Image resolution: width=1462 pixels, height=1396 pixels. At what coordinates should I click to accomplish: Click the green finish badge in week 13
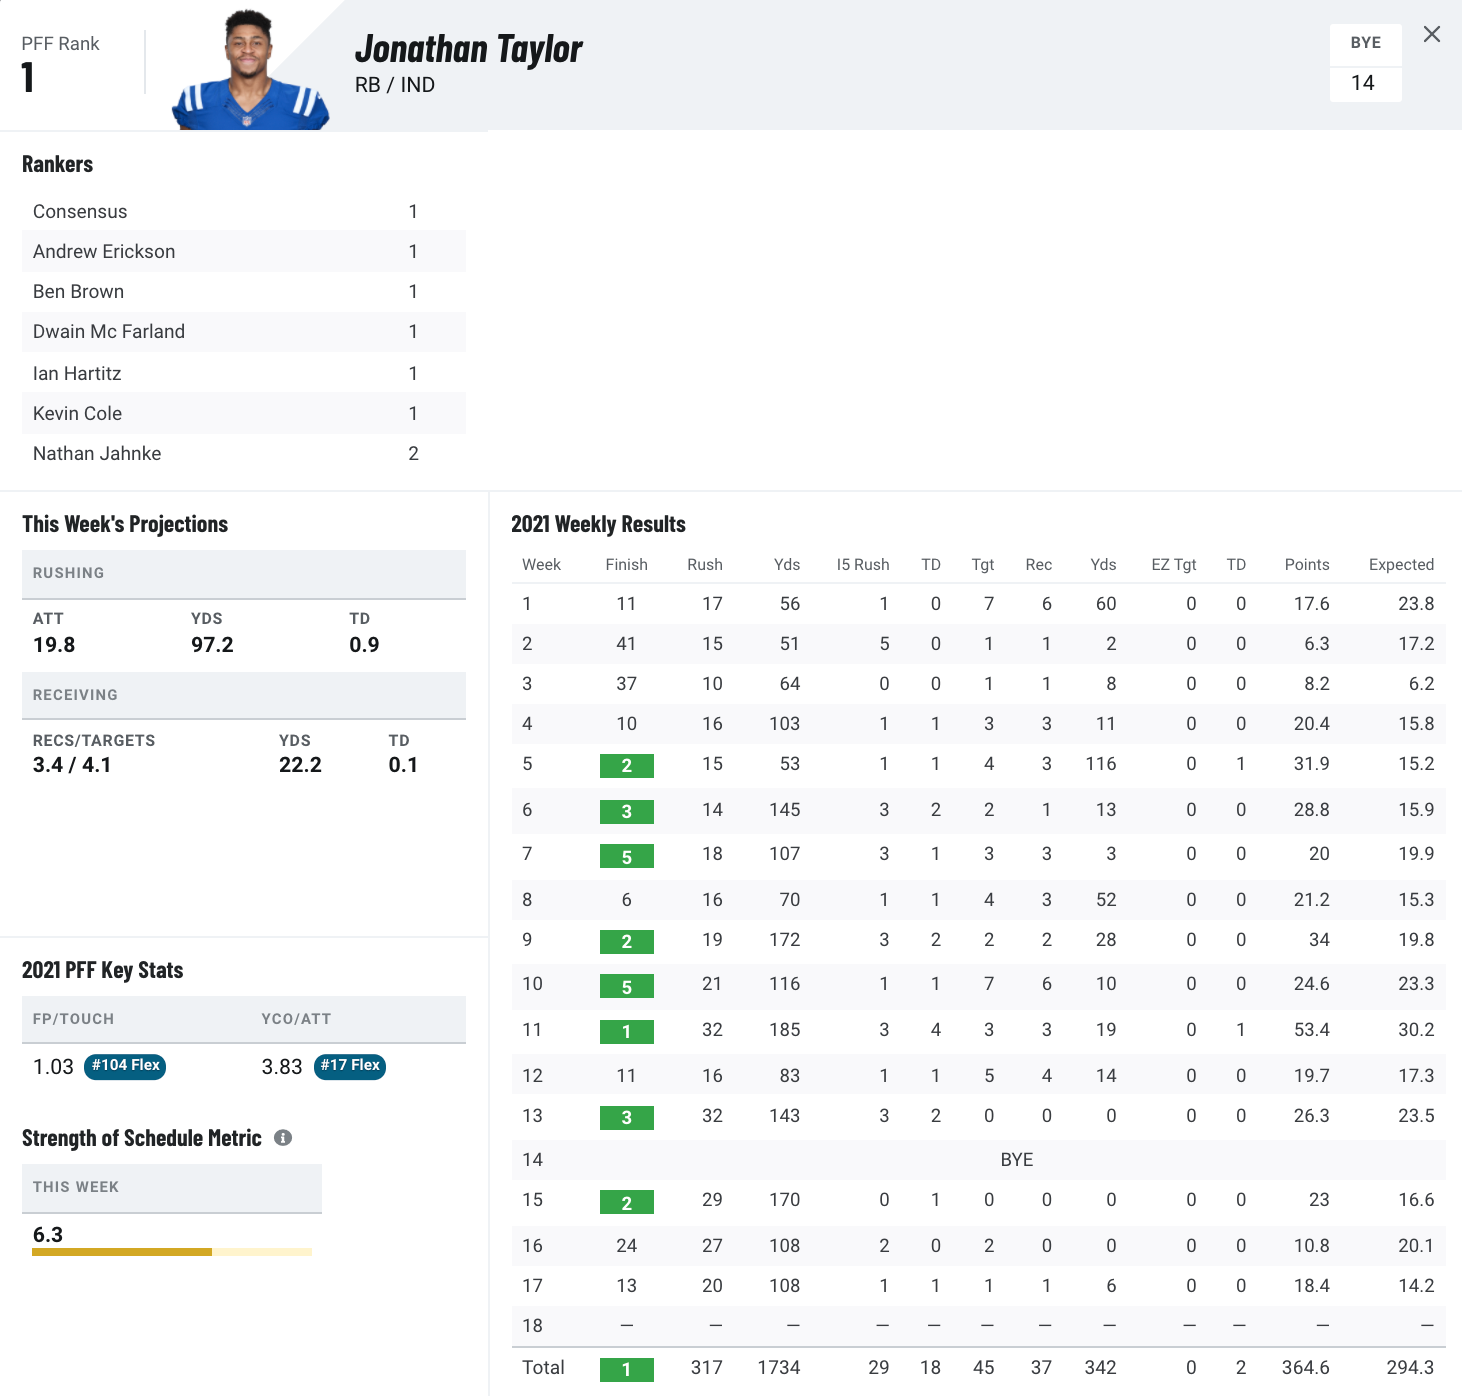(627, 1118)
